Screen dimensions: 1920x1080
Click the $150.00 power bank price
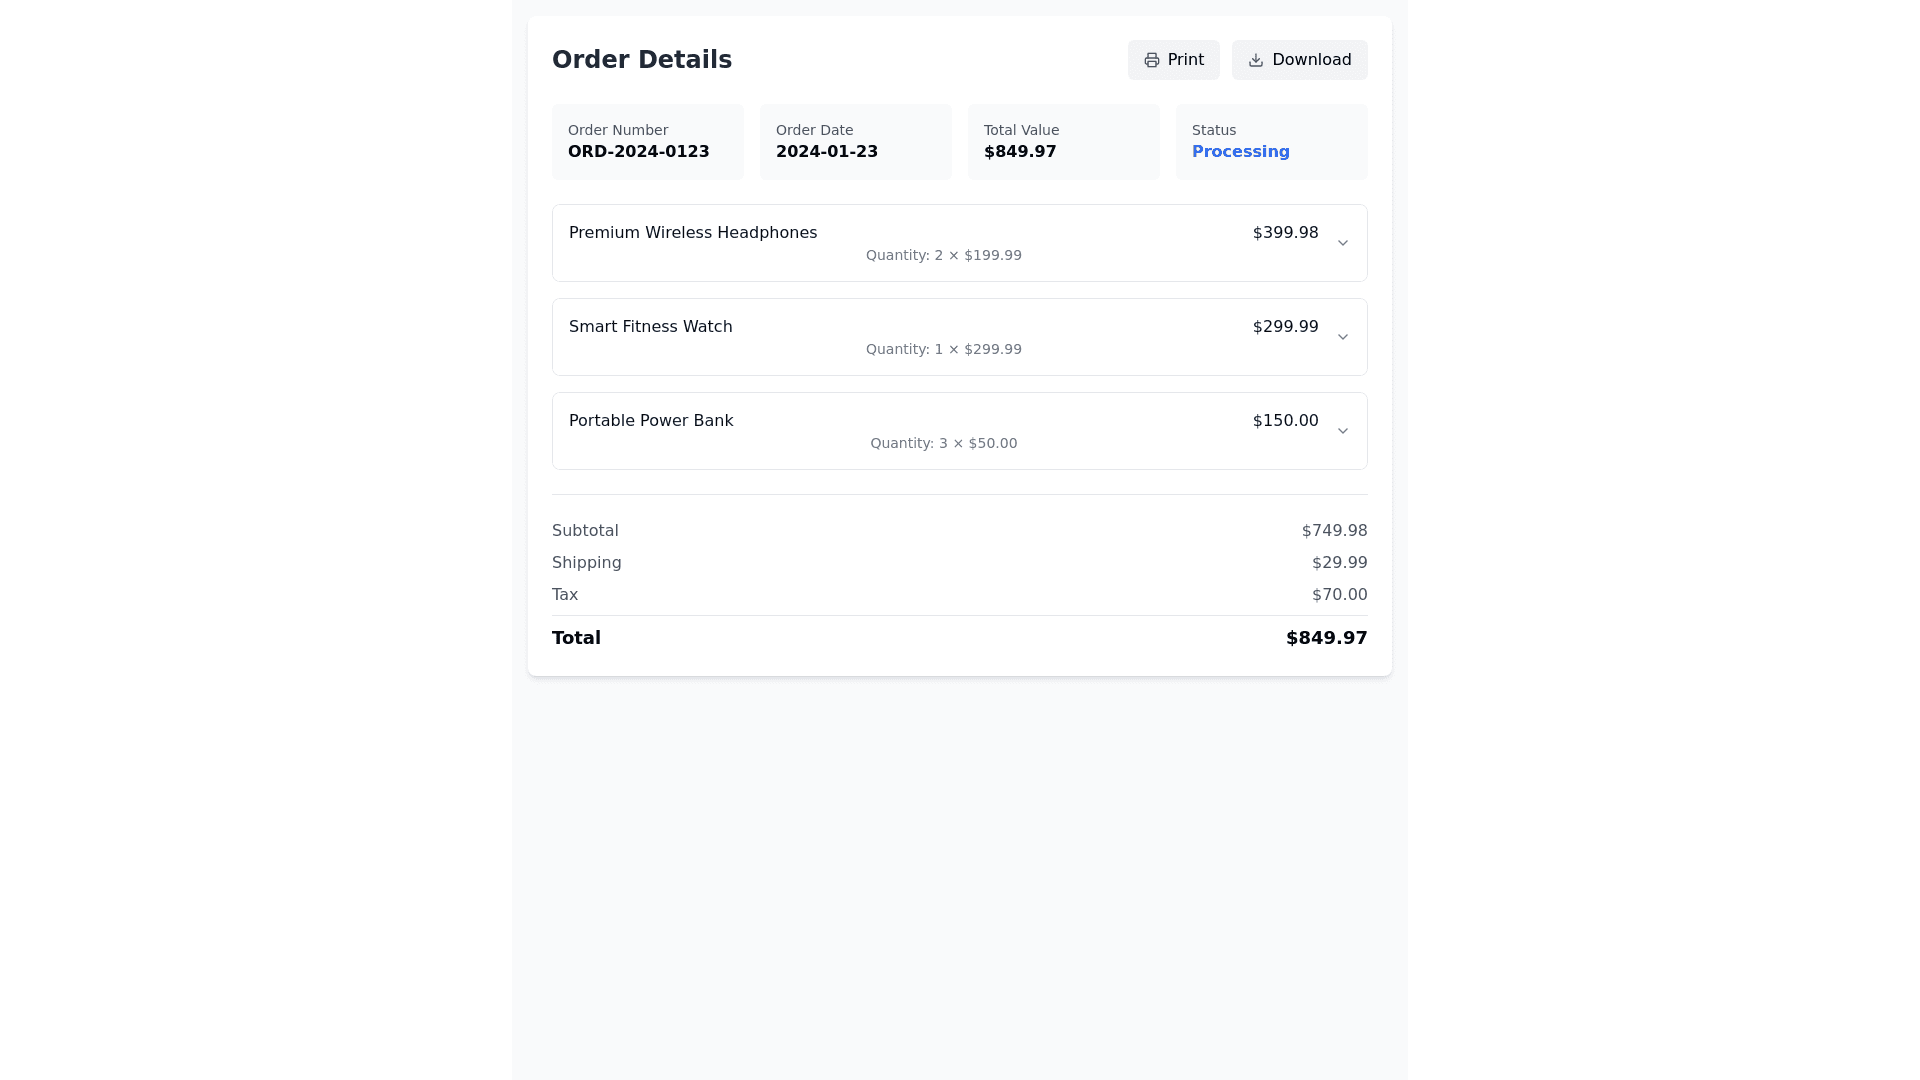click(1285, 421)
